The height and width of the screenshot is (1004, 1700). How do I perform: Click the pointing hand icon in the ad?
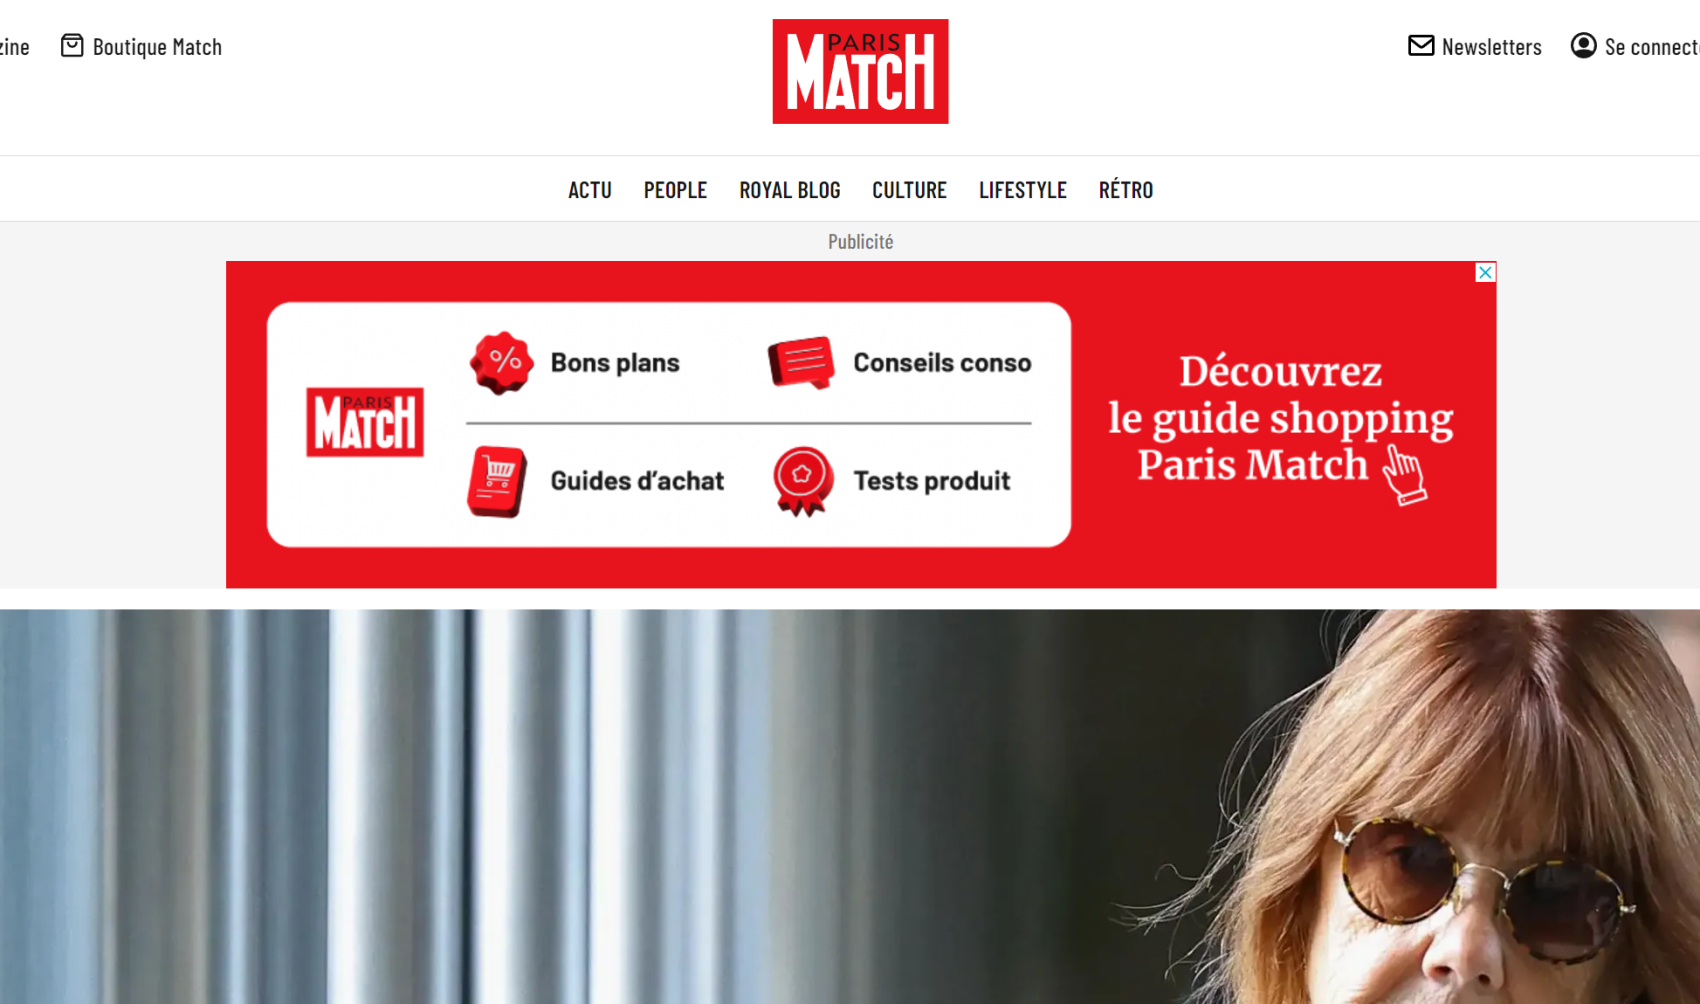[1405, 474]
